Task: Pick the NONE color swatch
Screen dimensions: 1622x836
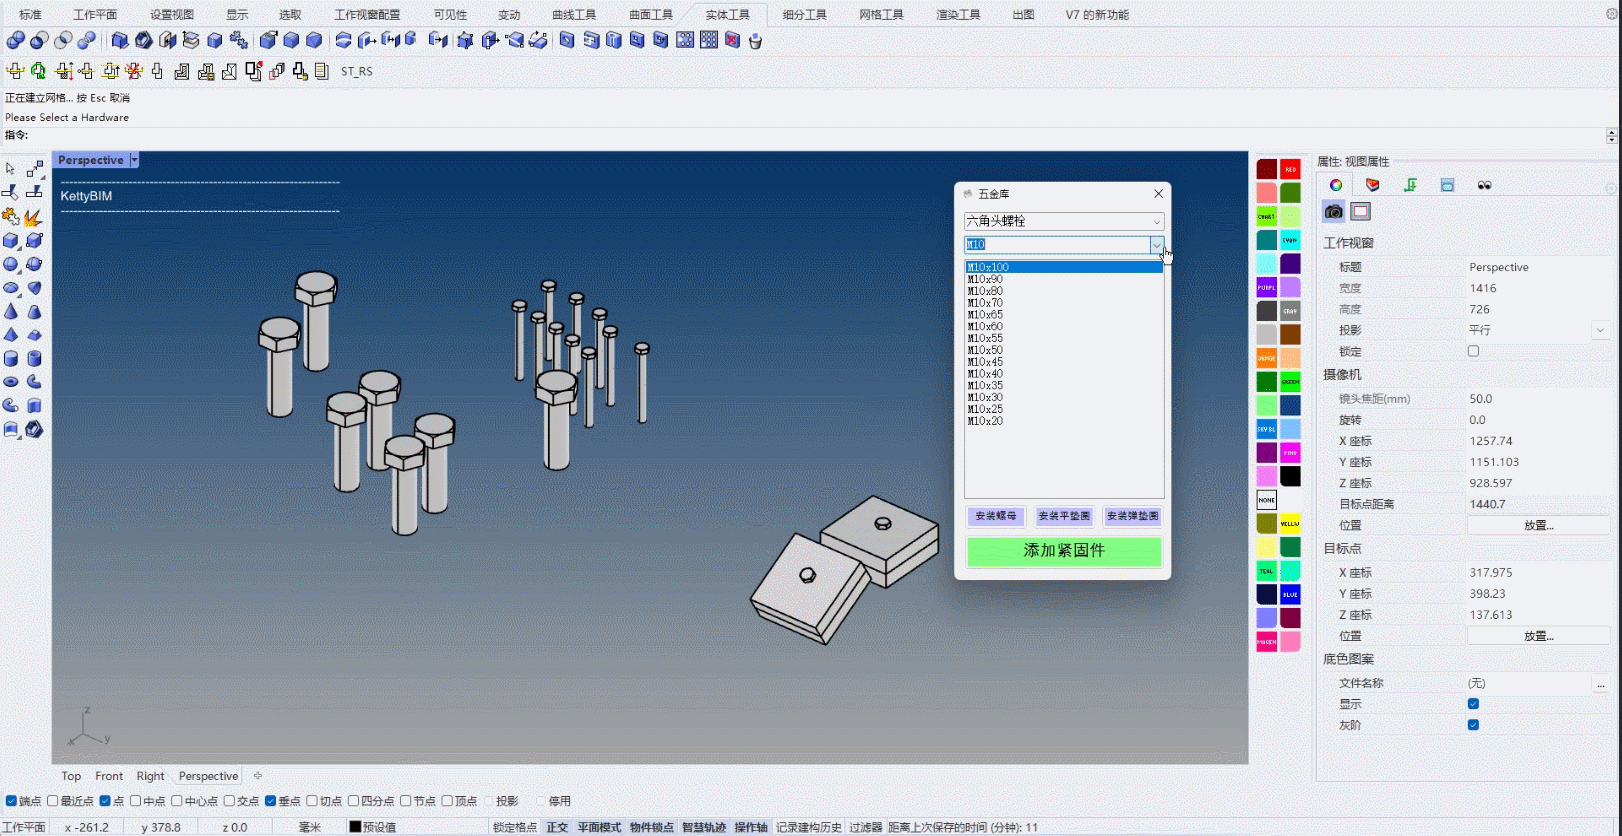Action: pyautogui.click(x=1267, y=500)
